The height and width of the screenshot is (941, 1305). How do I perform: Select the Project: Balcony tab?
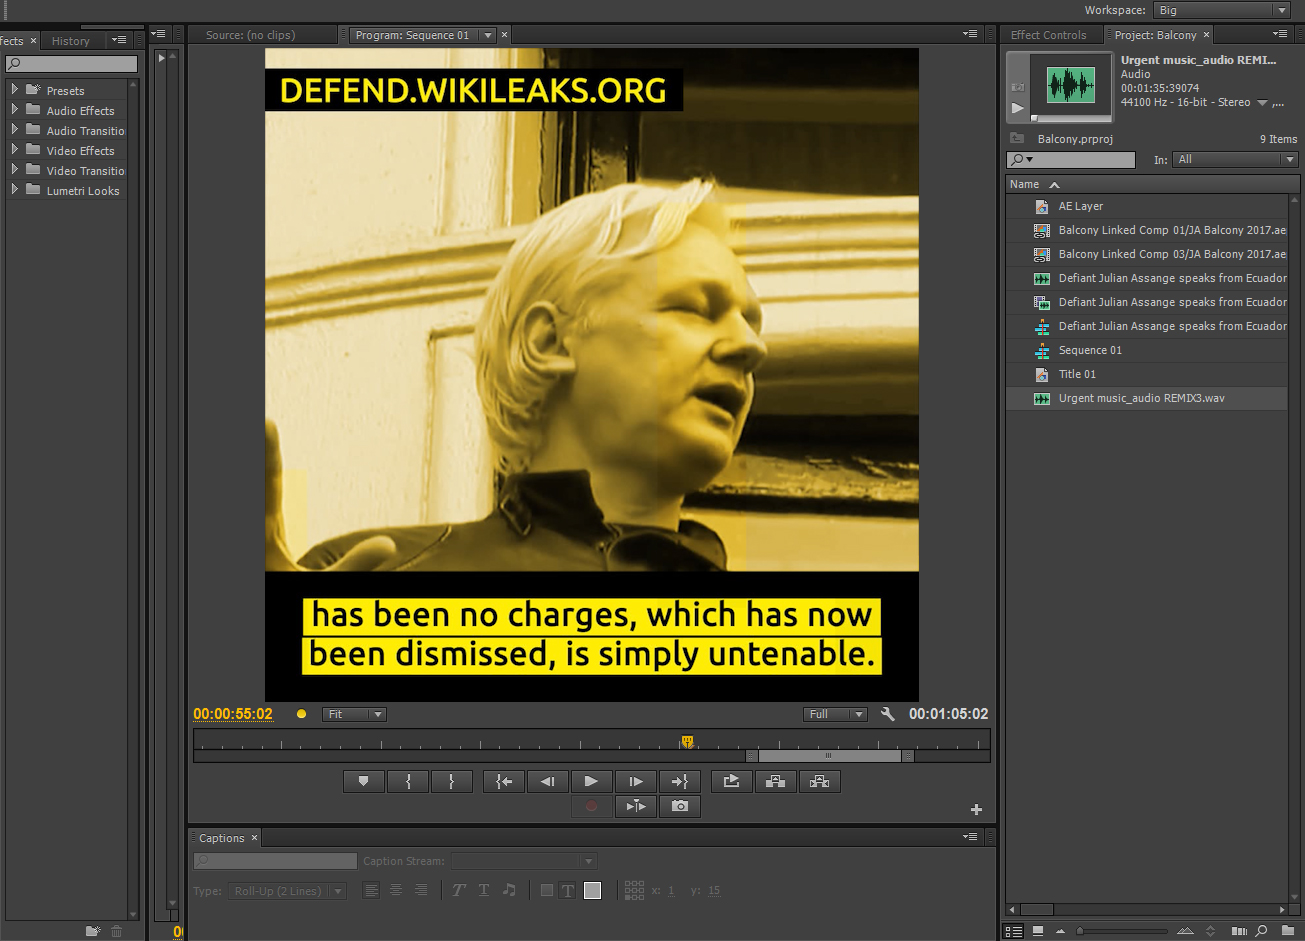click(1156, 35)
